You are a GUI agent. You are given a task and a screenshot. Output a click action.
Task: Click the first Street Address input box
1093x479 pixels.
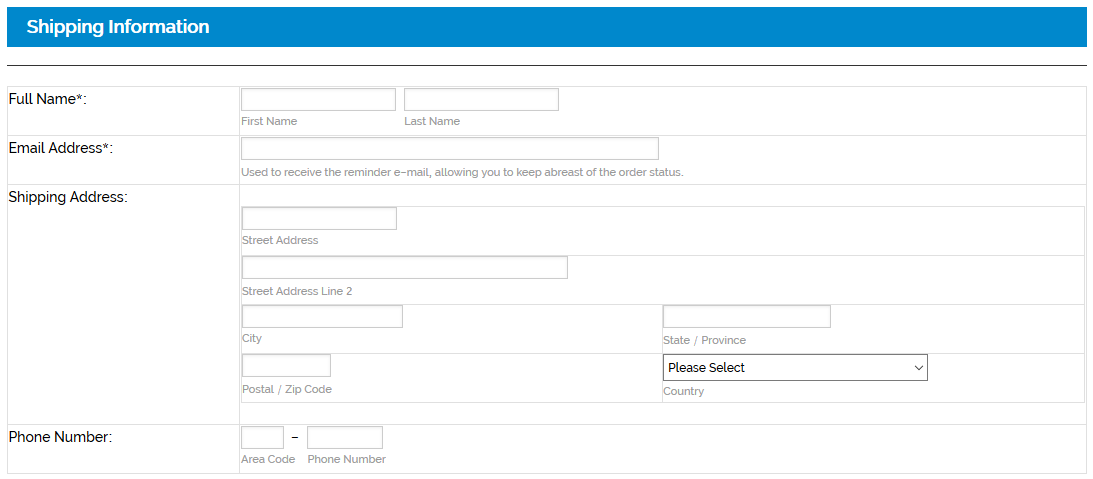click(319, 219)
